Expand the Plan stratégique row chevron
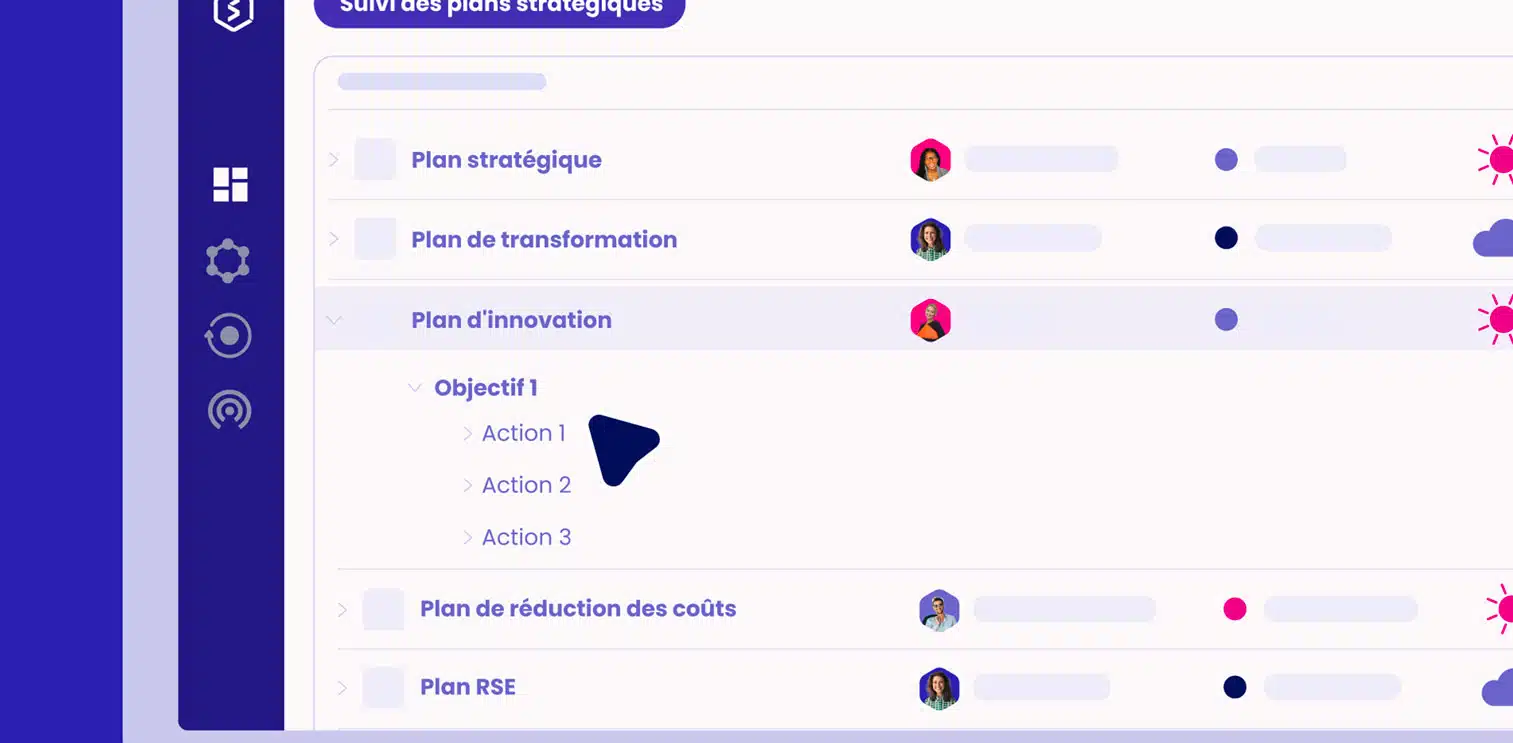Viewport: 1513px width, 743px height. tap(334, 160)
